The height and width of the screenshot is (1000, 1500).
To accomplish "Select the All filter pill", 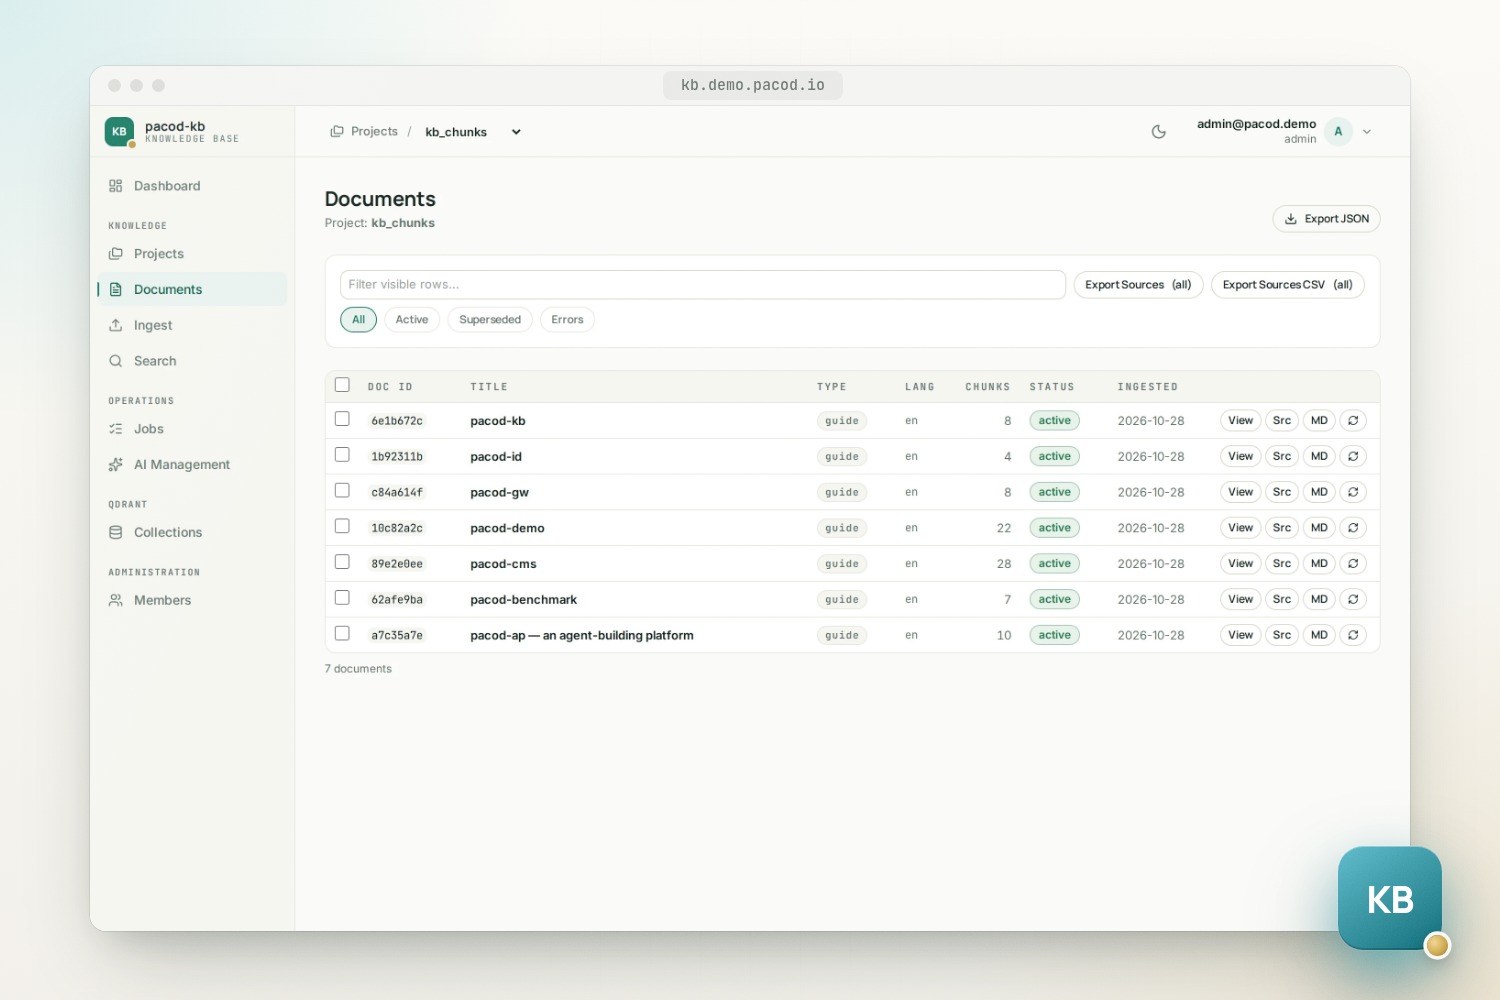I will [358, 320].
